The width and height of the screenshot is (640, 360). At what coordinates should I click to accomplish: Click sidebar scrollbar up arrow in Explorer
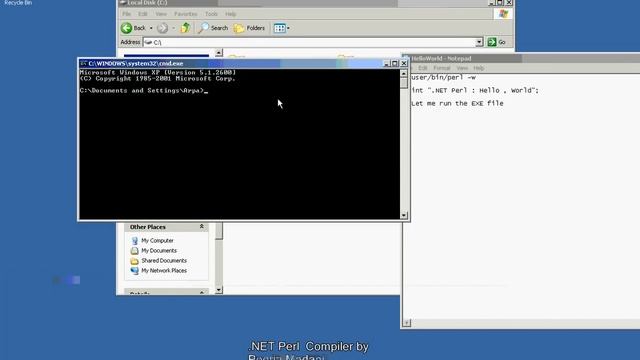[x=219, y=53]
